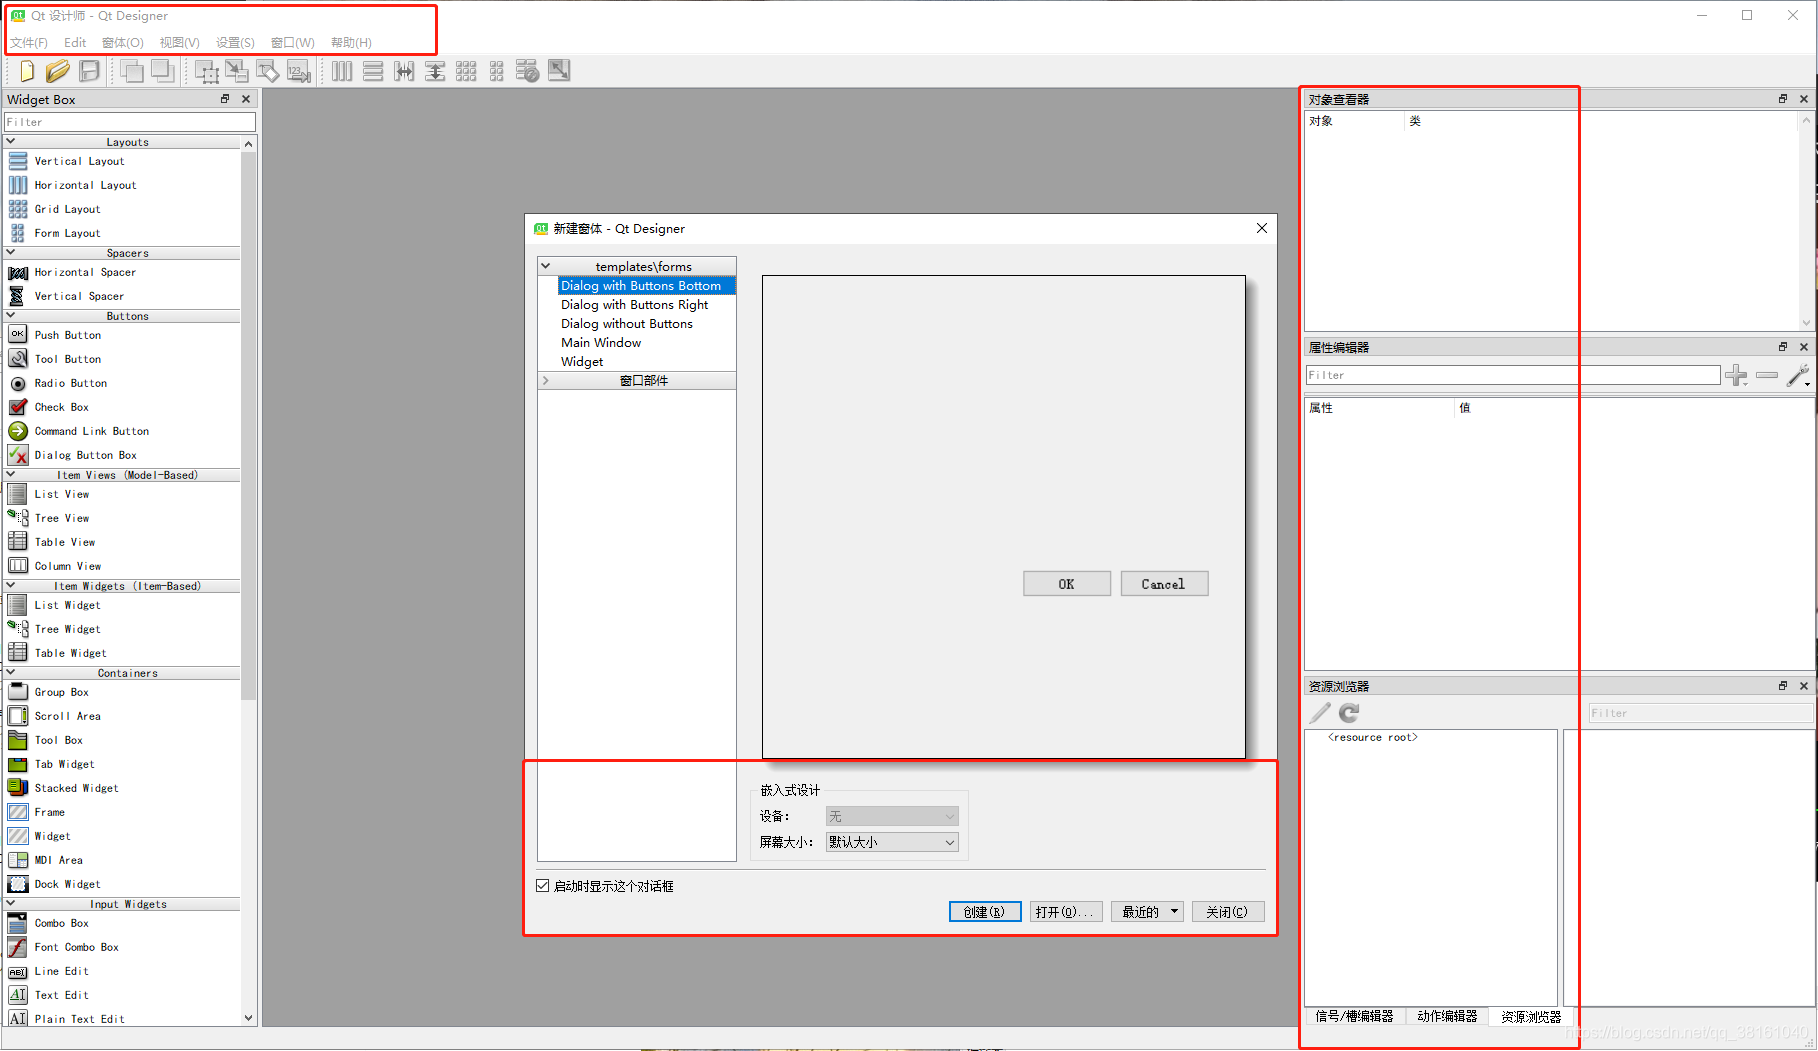Image resolution: width=1818 pixels, height=1051 pixels.
Task: Open the 文件(F) menu
Action: [x=29, y=43]
